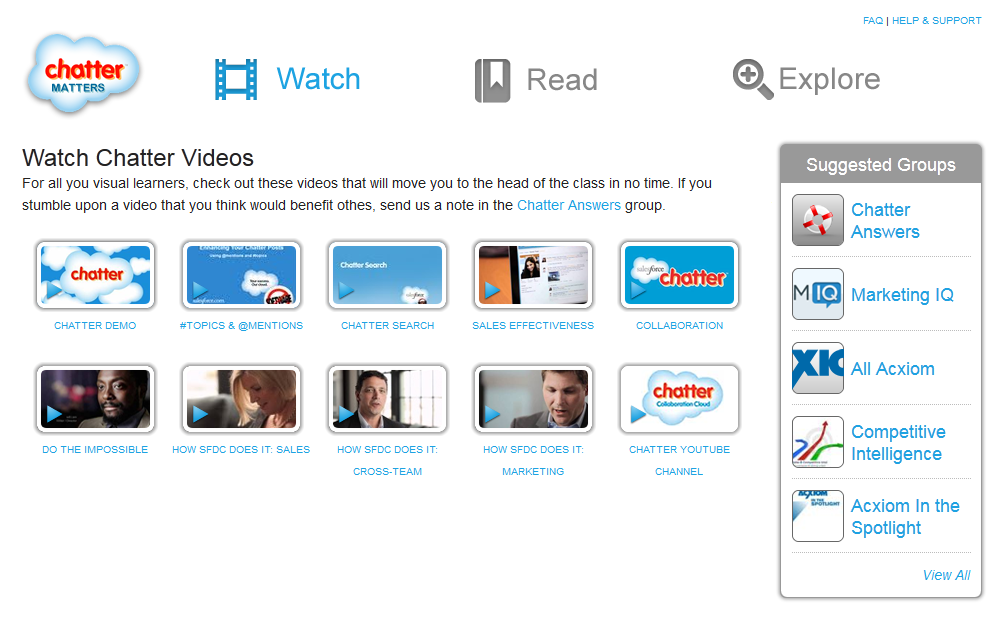Follow the Chatter Answers link in description
Viewport: 1008px width, 627px height.
click(569, 205)
